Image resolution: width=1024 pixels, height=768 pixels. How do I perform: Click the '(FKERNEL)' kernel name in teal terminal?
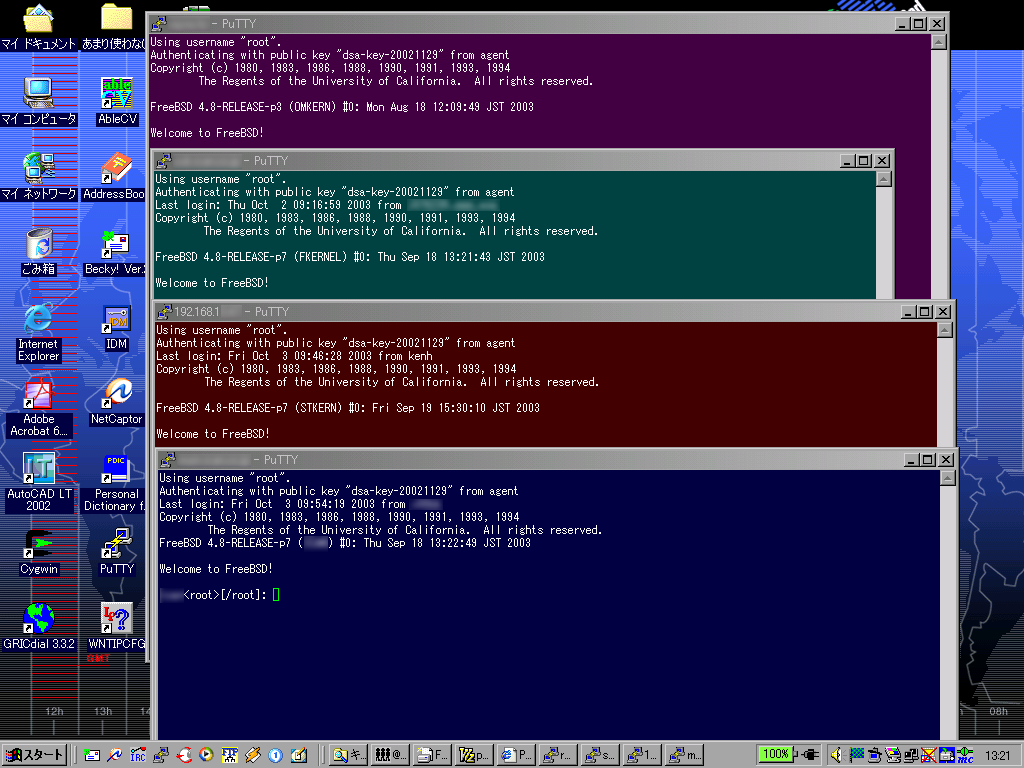coord(321,257)
